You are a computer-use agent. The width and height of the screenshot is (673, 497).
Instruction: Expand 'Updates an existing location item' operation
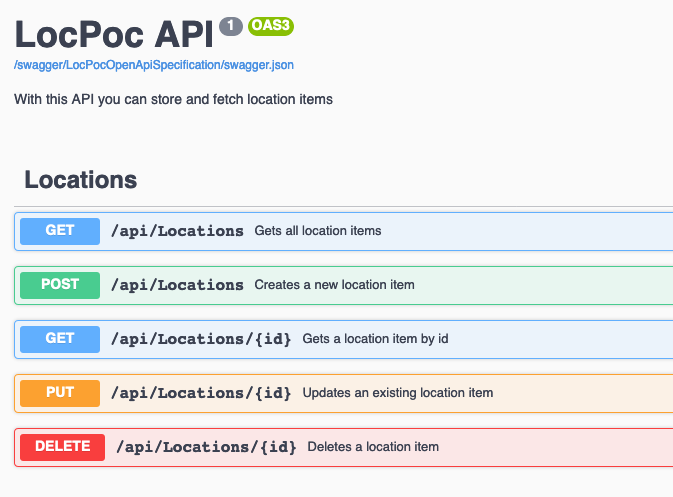(x=397, y=393)
